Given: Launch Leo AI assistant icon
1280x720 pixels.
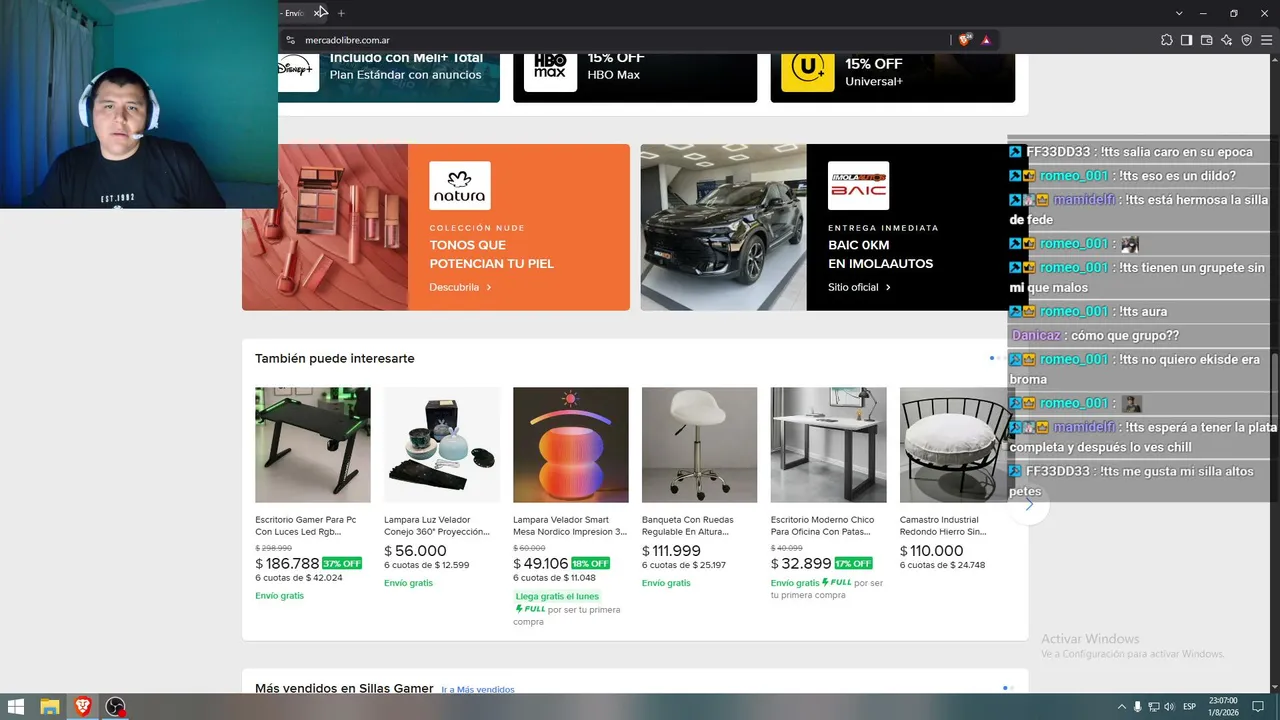Looking at the screenshot, I should tap(1227, 40).
